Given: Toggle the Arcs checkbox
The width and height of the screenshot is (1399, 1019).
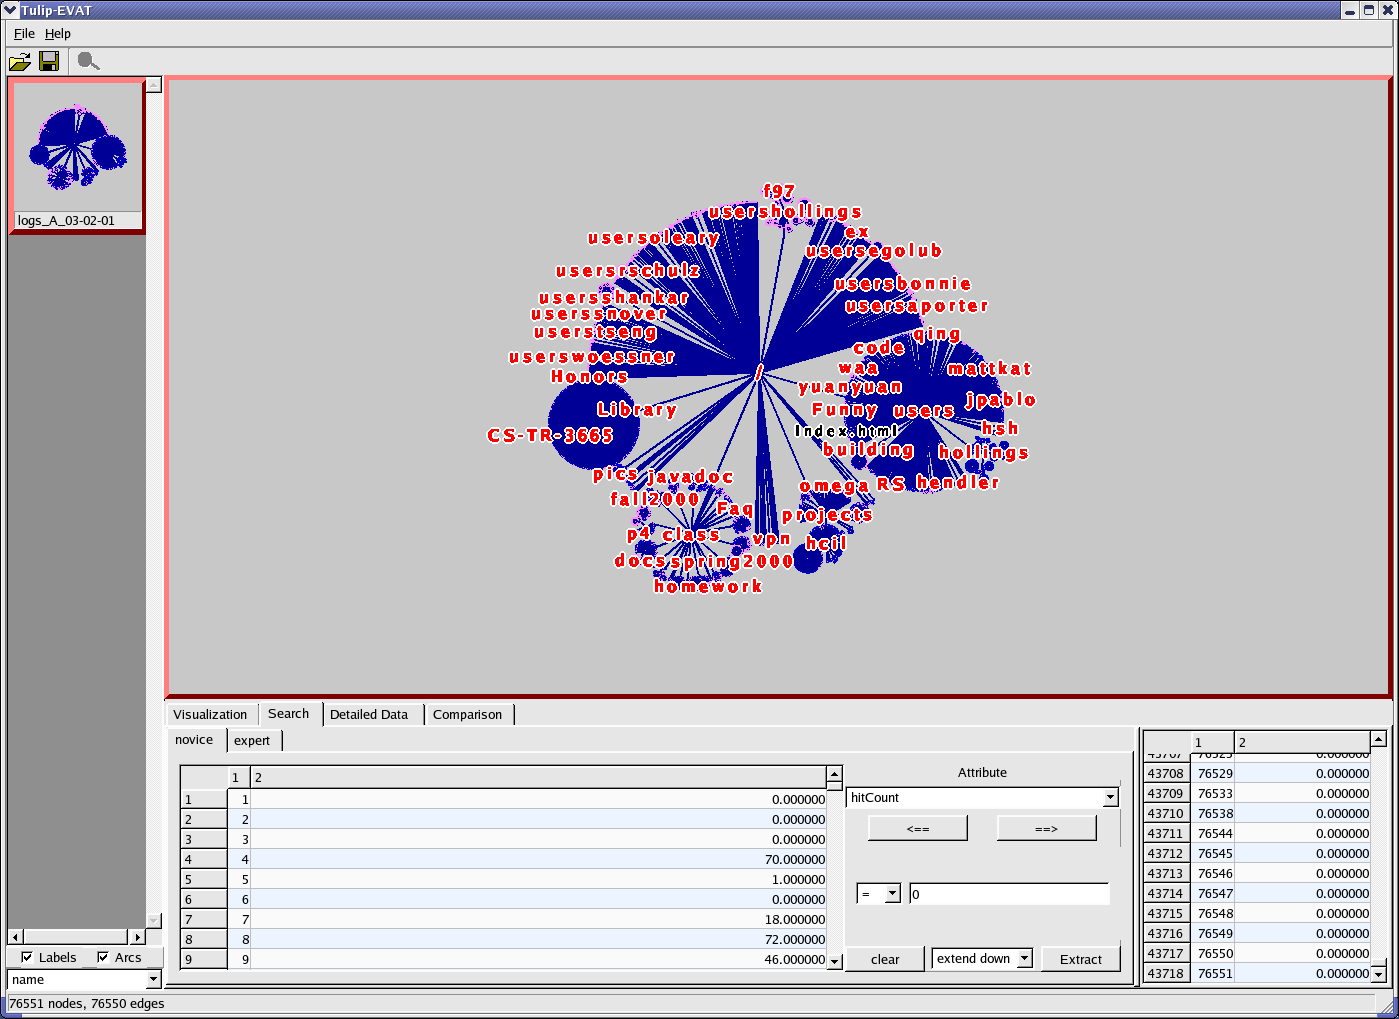Looking at the screenshot, I should [x=103, y=957].
